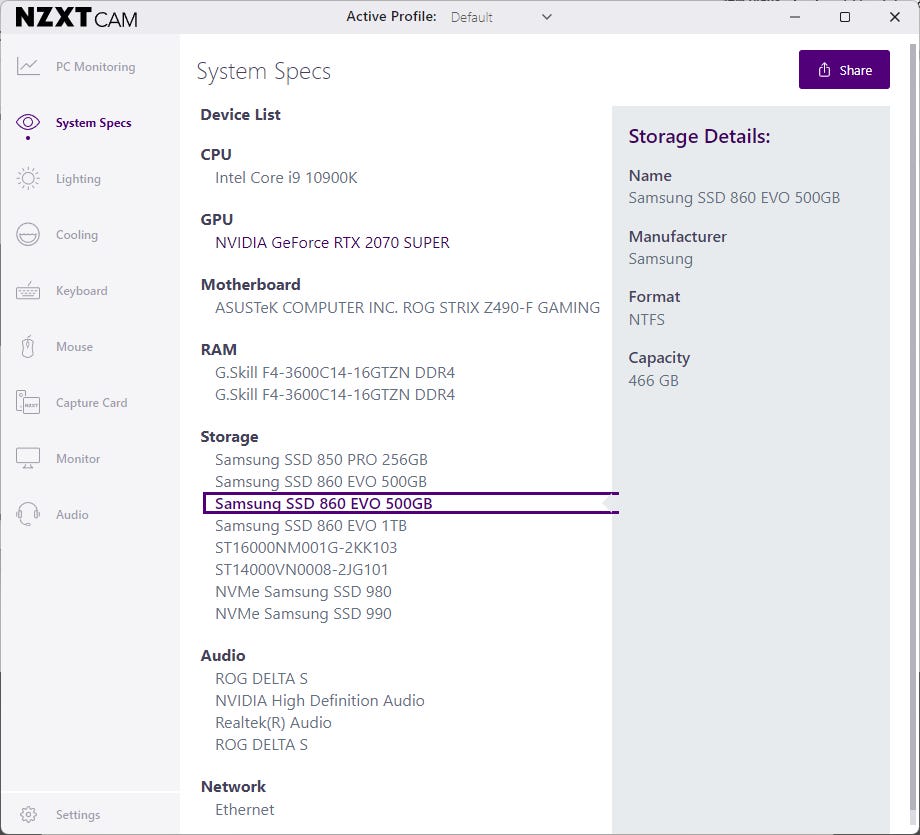
Task: Select Samsung SSD 850 PRO 256GB
Action: 321,460
